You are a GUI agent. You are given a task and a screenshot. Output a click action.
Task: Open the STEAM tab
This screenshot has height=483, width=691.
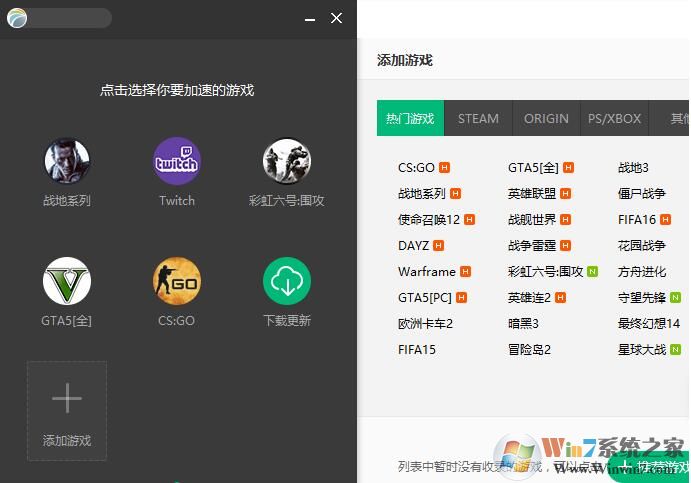478,118
